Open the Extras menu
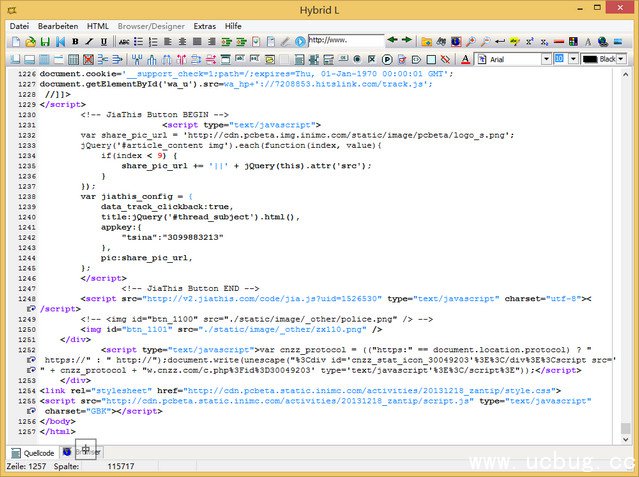 (204, 25)
